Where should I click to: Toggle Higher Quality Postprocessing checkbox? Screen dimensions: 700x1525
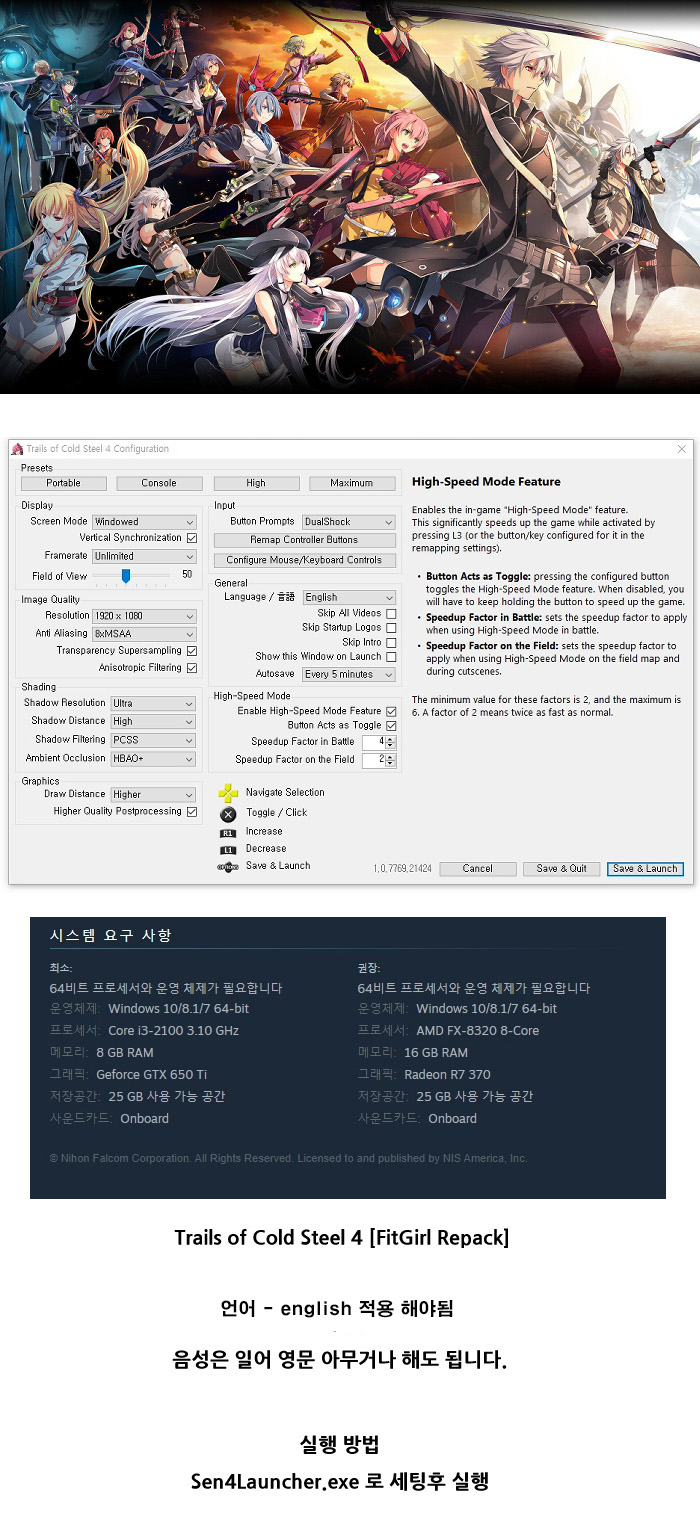[x=192, y=812]
